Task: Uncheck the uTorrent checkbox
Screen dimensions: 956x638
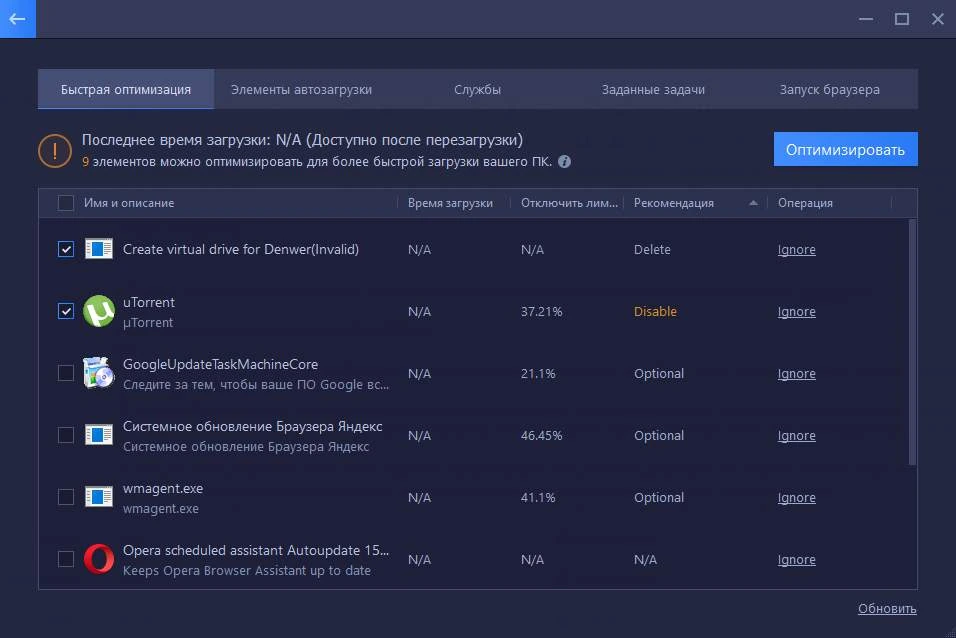Action: tap(66, 311)
